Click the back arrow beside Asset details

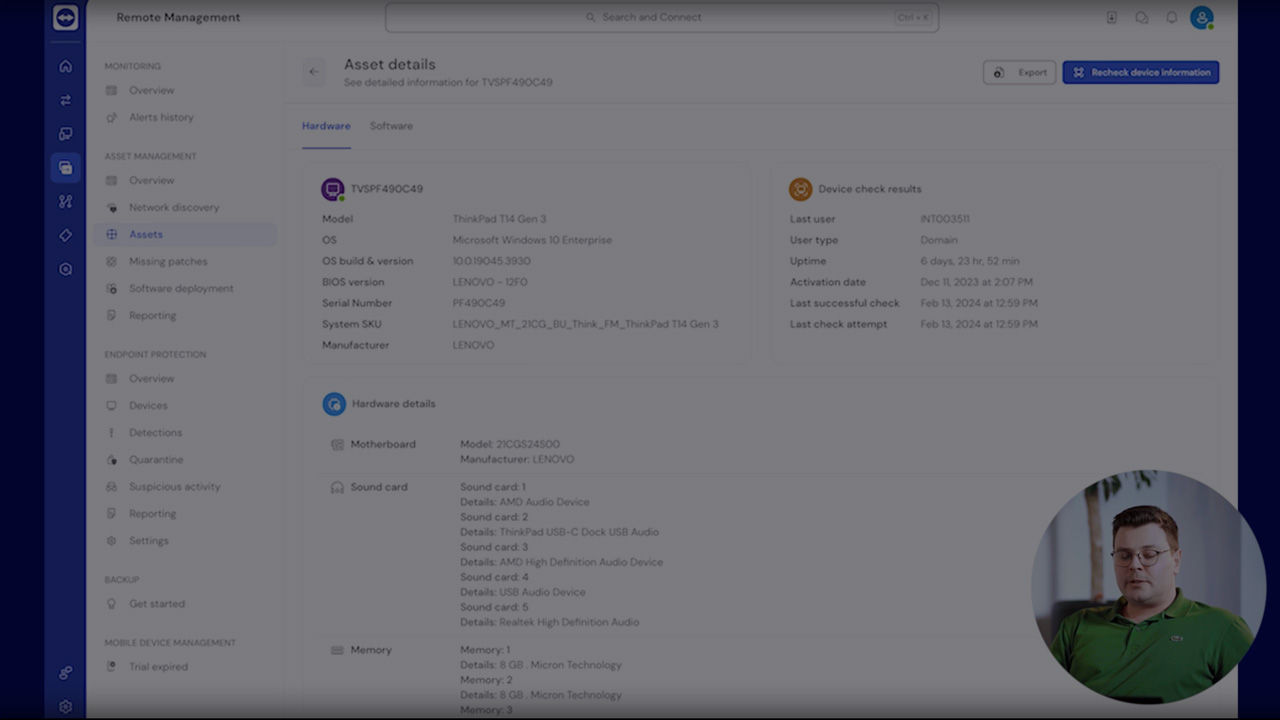point(314,72)
